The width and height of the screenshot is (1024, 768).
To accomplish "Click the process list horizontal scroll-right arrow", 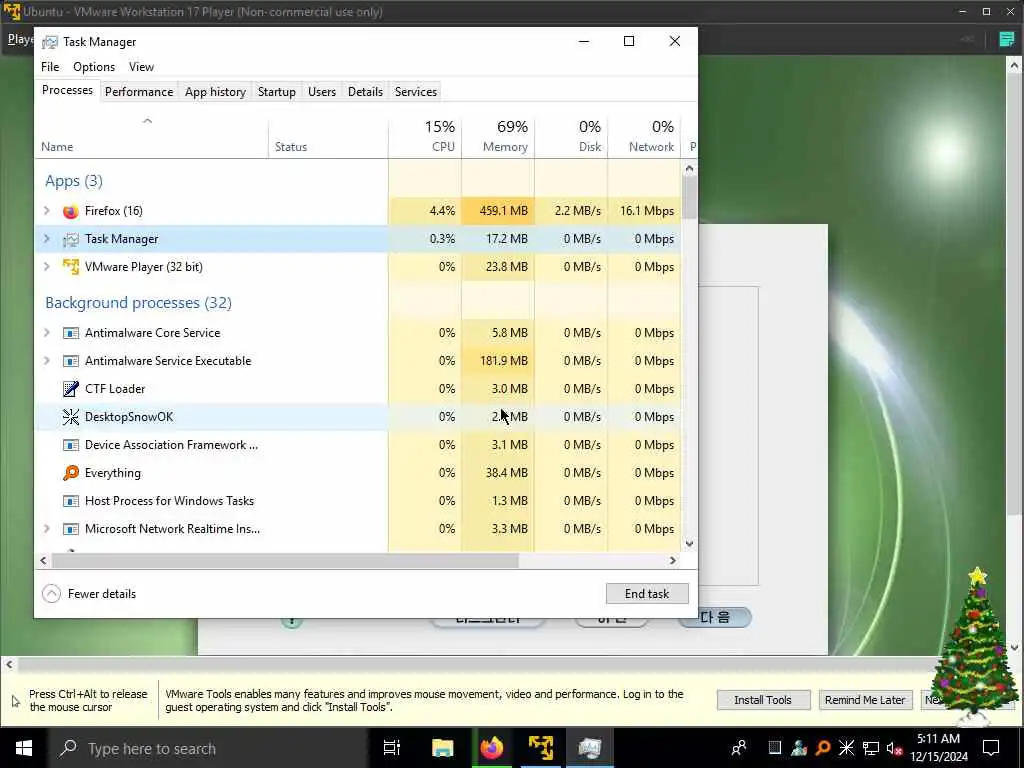I will [673, 560].
